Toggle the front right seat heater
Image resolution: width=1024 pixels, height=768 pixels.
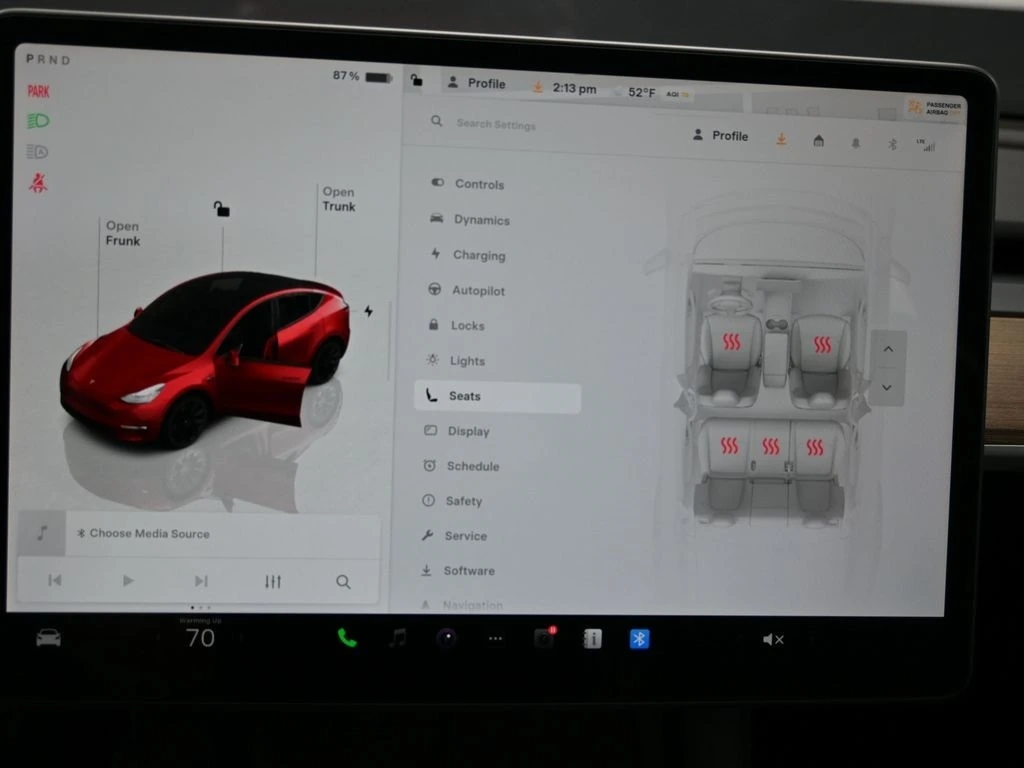pyautogui.click(x=822, y=345)
